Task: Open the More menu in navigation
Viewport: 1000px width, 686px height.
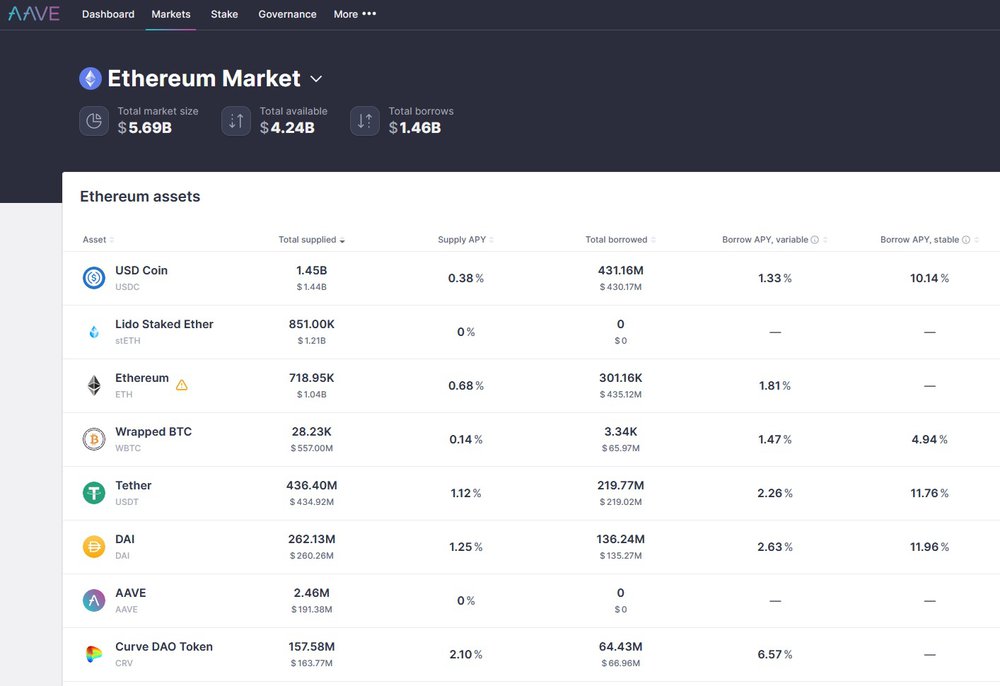Action: pyautogui.click(x=355, y=14)
